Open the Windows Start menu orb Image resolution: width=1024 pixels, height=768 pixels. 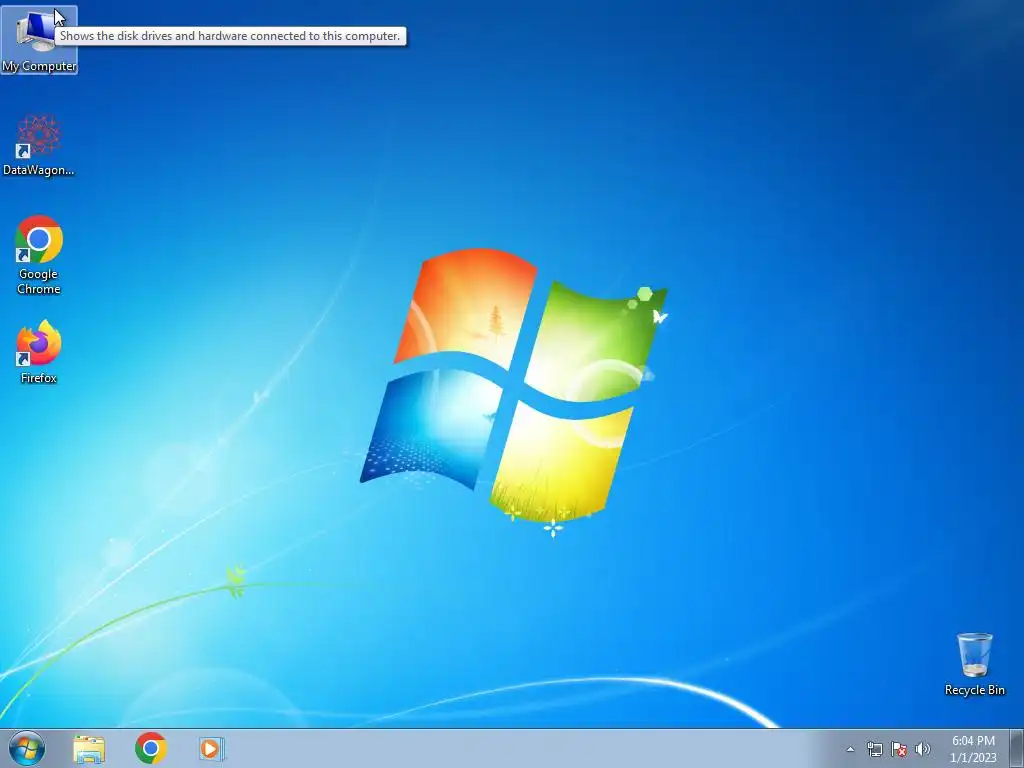click(x=27, y=748)
